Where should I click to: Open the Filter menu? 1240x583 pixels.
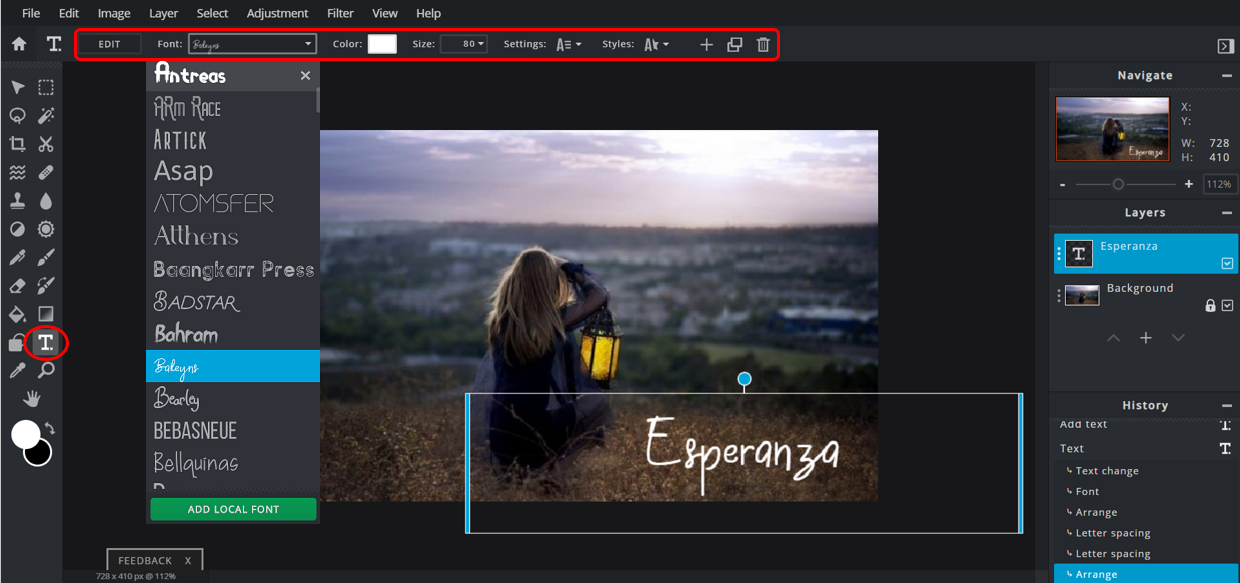click(x=340, y=13)
